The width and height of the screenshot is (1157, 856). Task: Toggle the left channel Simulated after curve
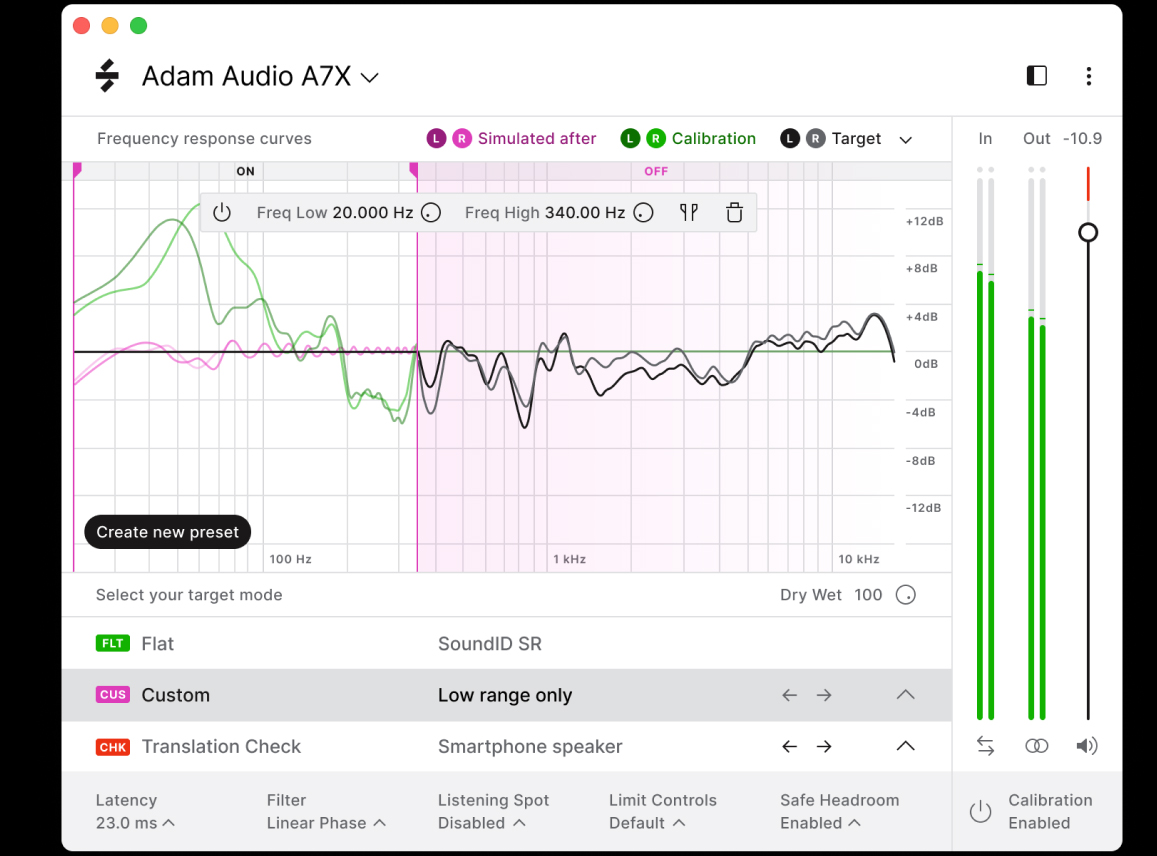(436, 139)
